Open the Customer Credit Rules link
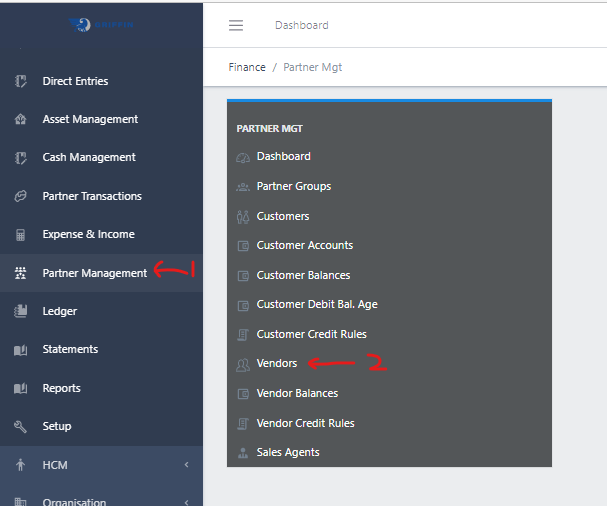This screenshot has width=607, height=506. 312,334
